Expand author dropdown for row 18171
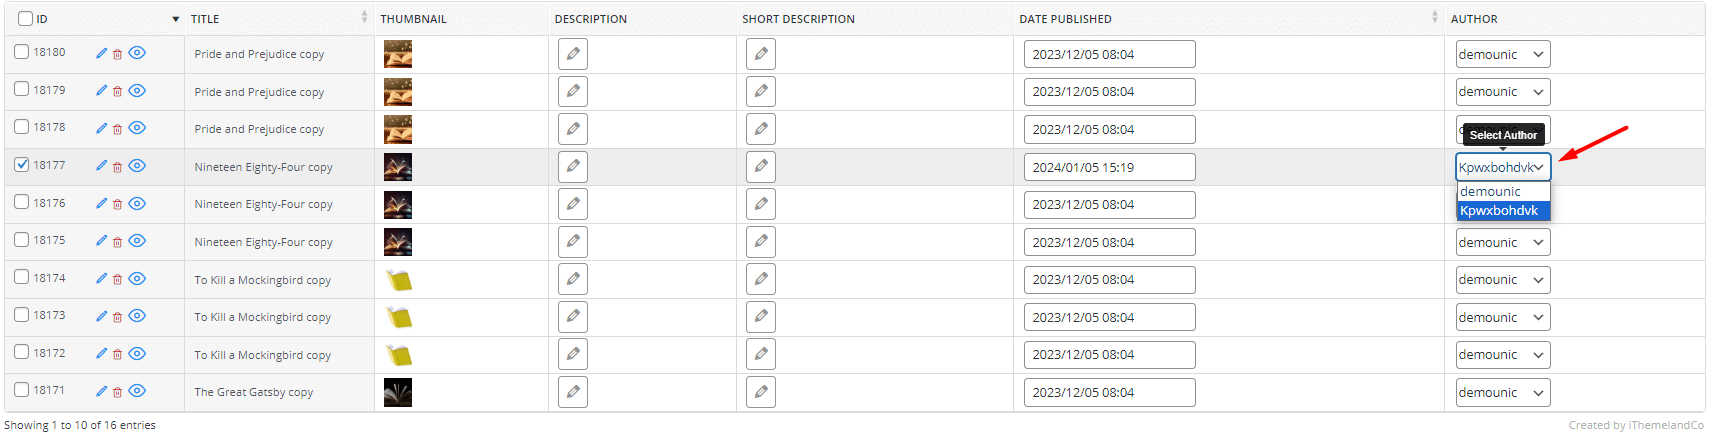1719x436 pixels. (x=1503, y=392)
